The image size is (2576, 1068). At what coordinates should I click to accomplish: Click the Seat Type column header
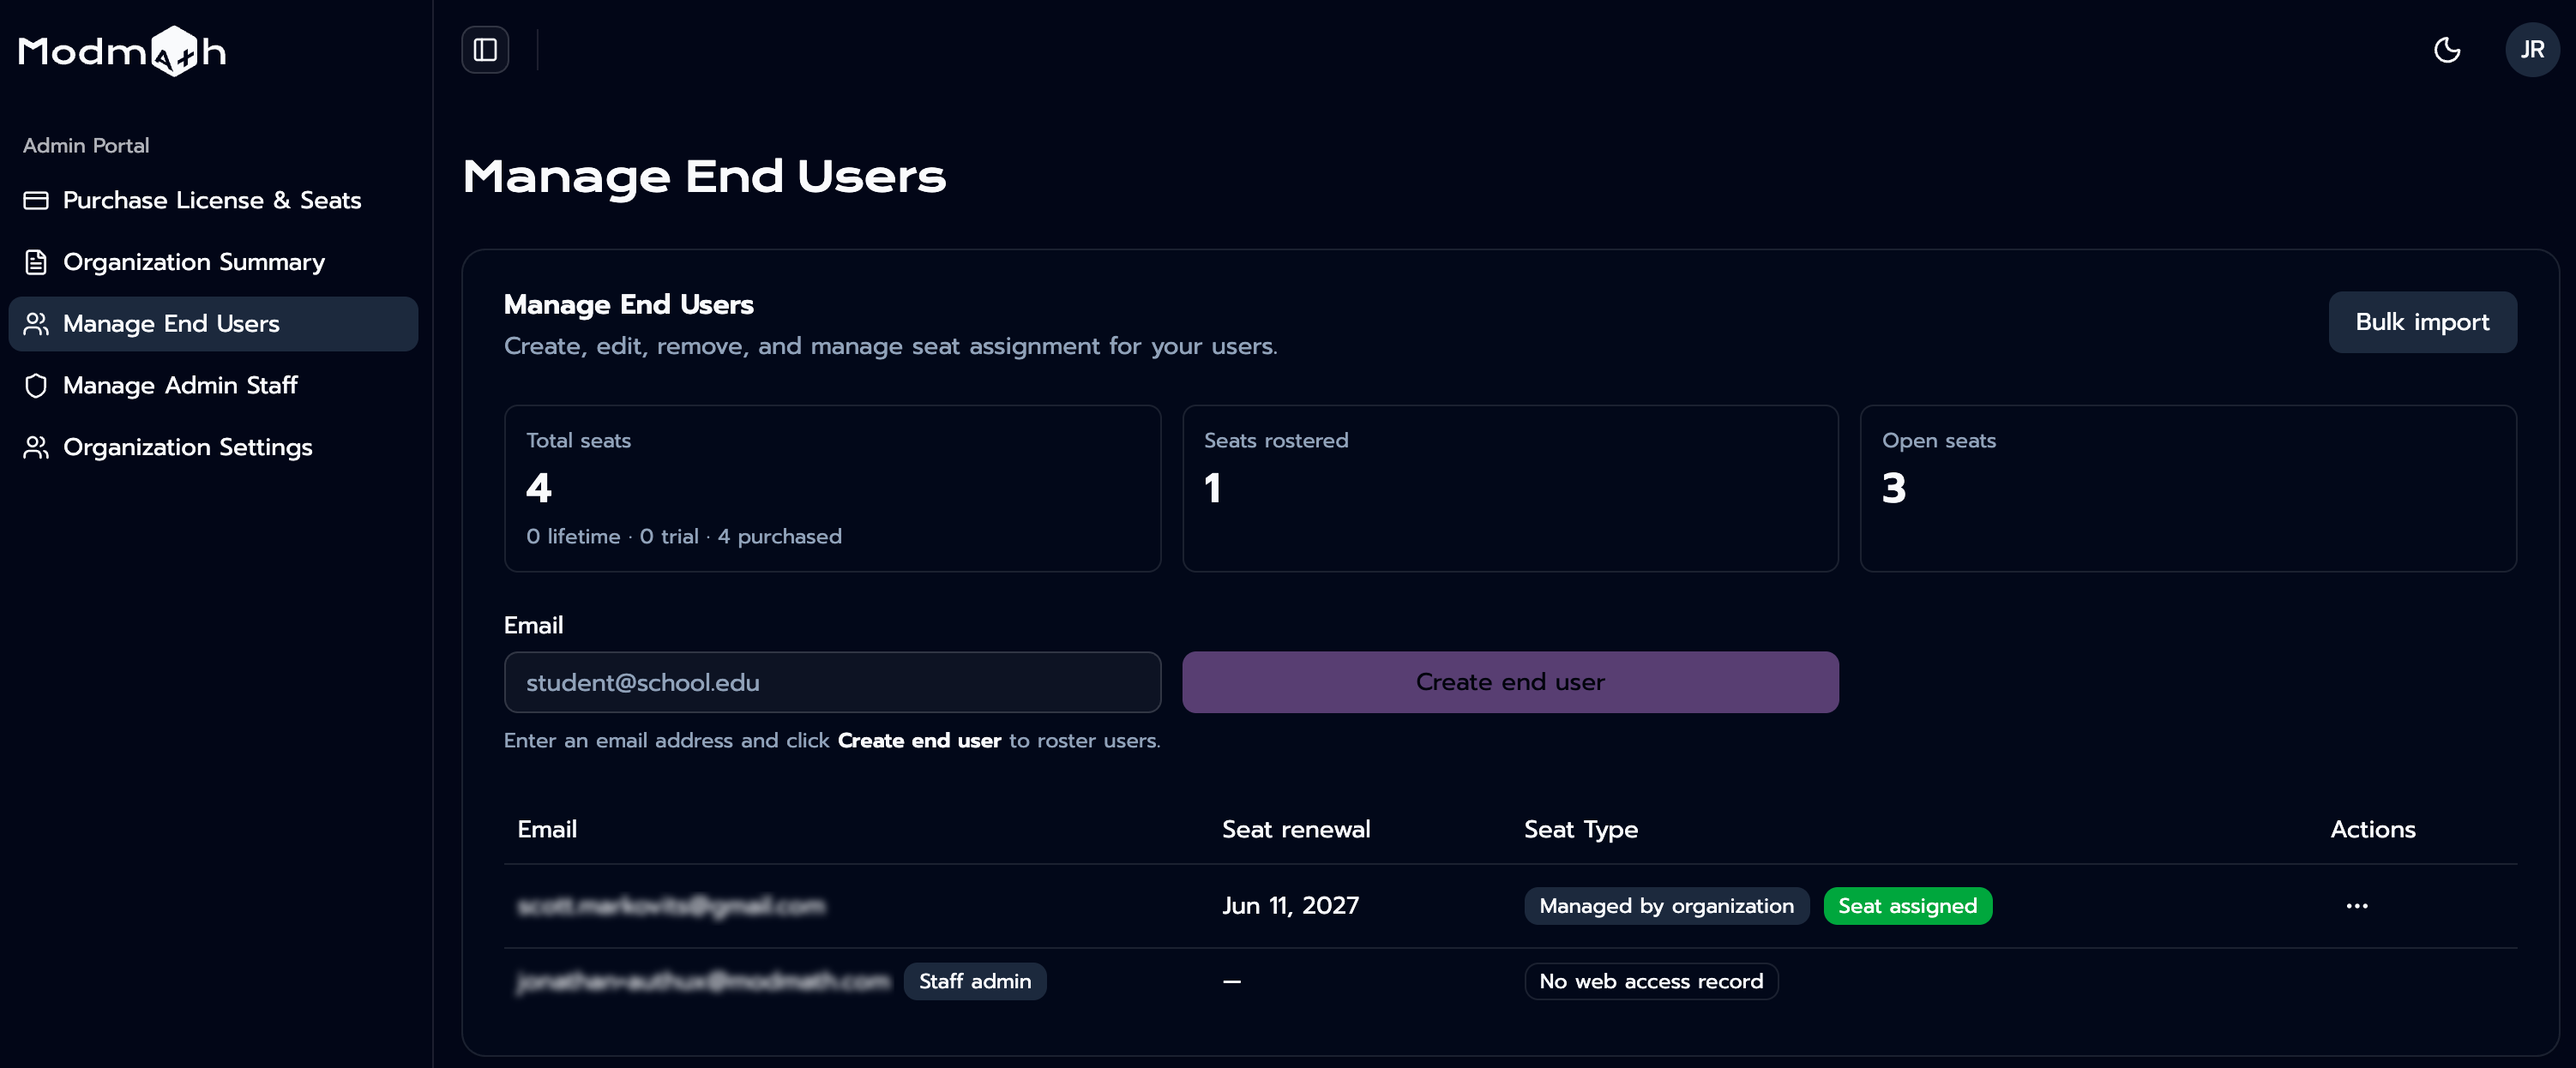[1581, 830]
